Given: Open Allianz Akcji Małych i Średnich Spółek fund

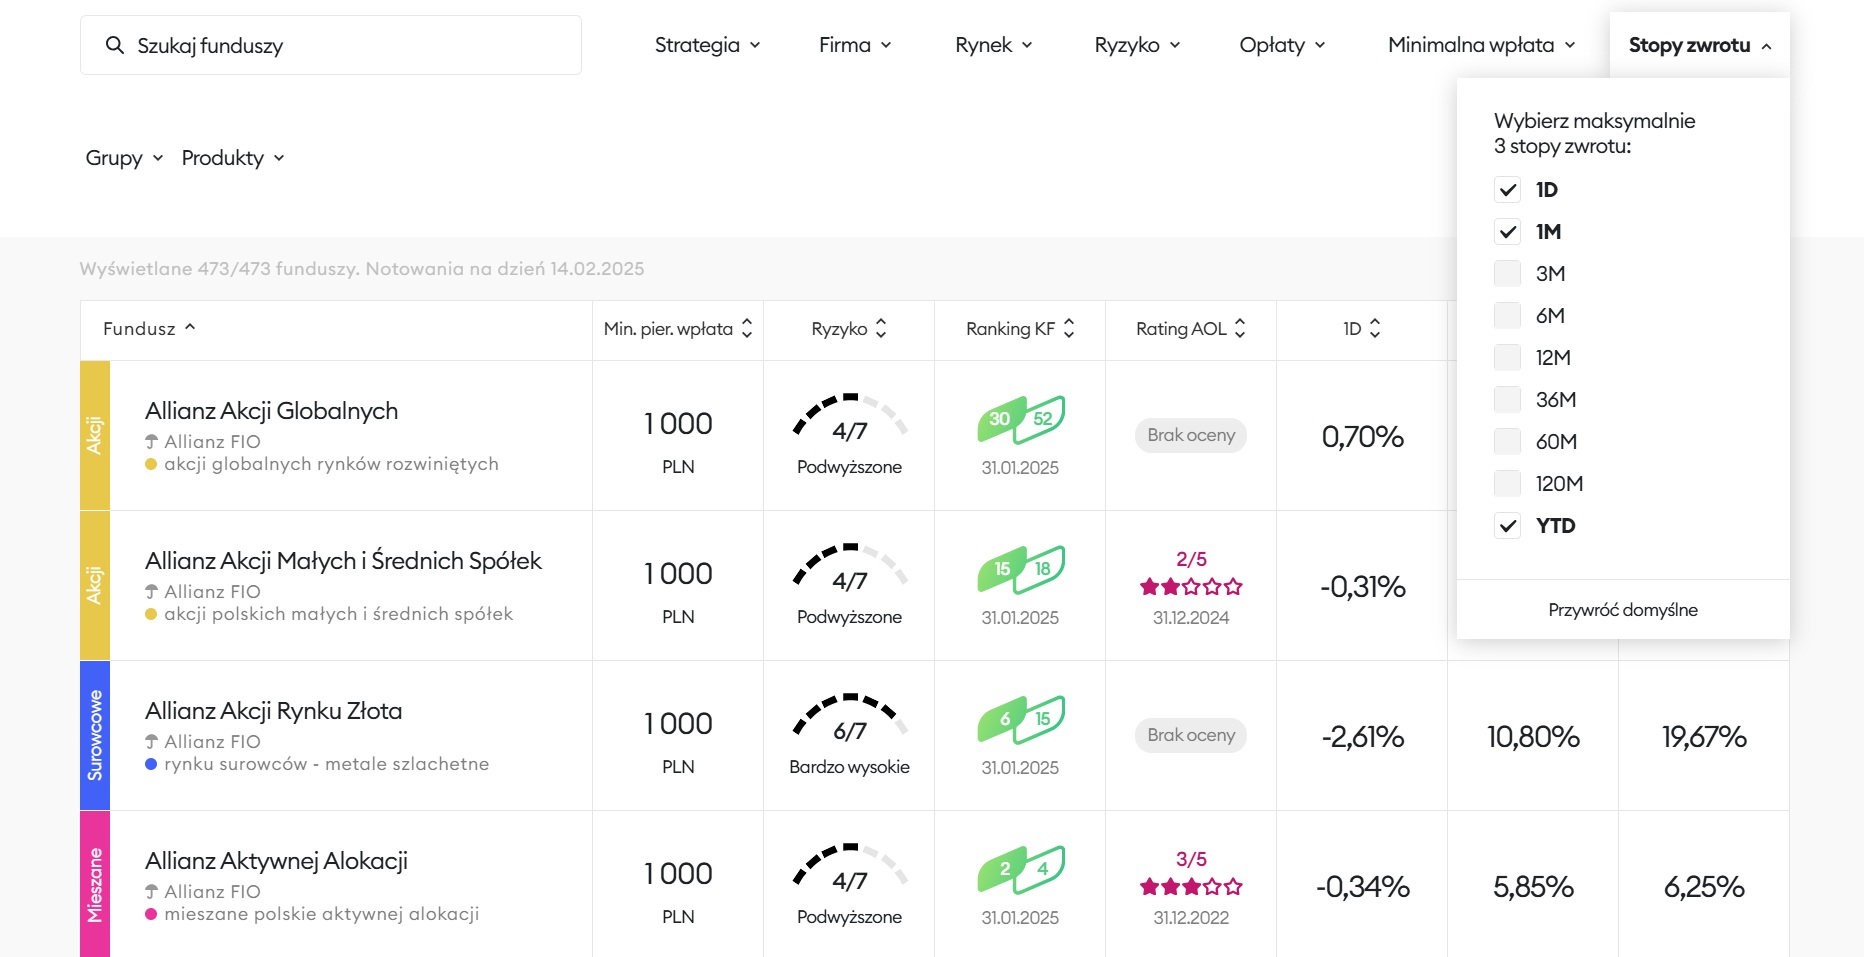Looking at the screenshot, I should 343,561.
